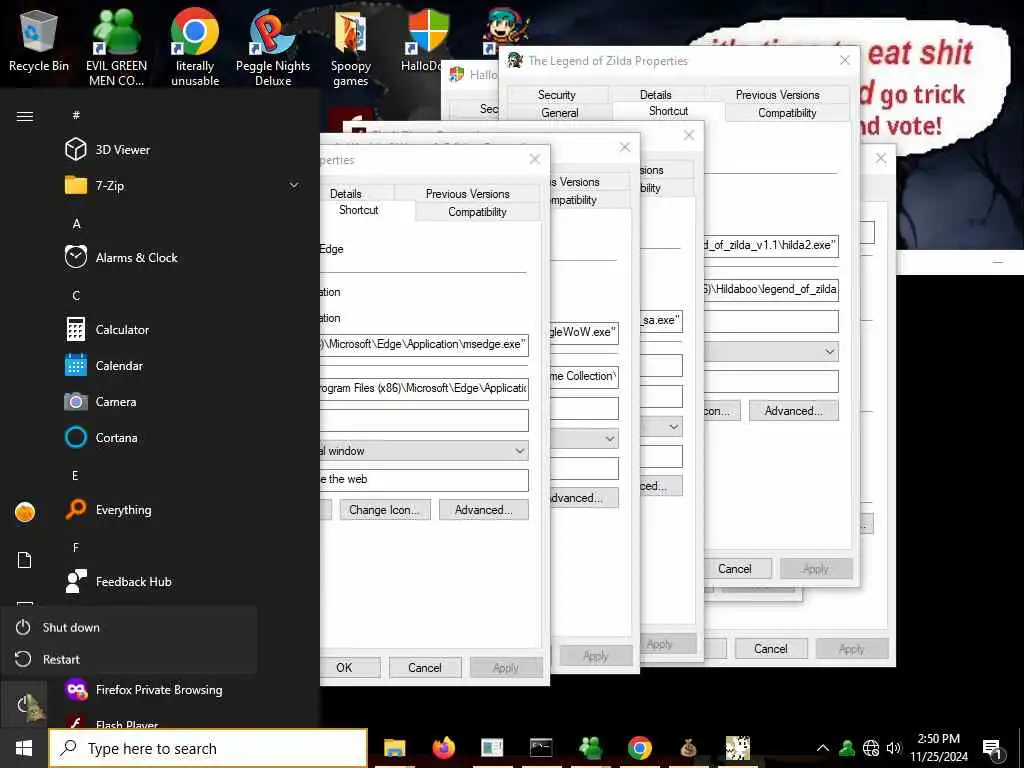Jump to the A letter group header
The height and width of the screenshot is (768, 1024).
pyautogui.click(x=76, y=223)
